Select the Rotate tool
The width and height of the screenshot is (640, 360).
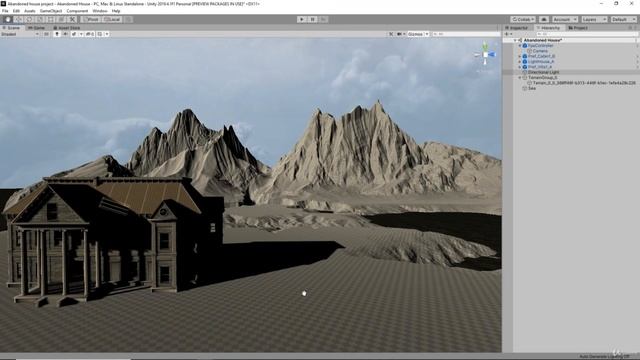(x=29, y=19)
